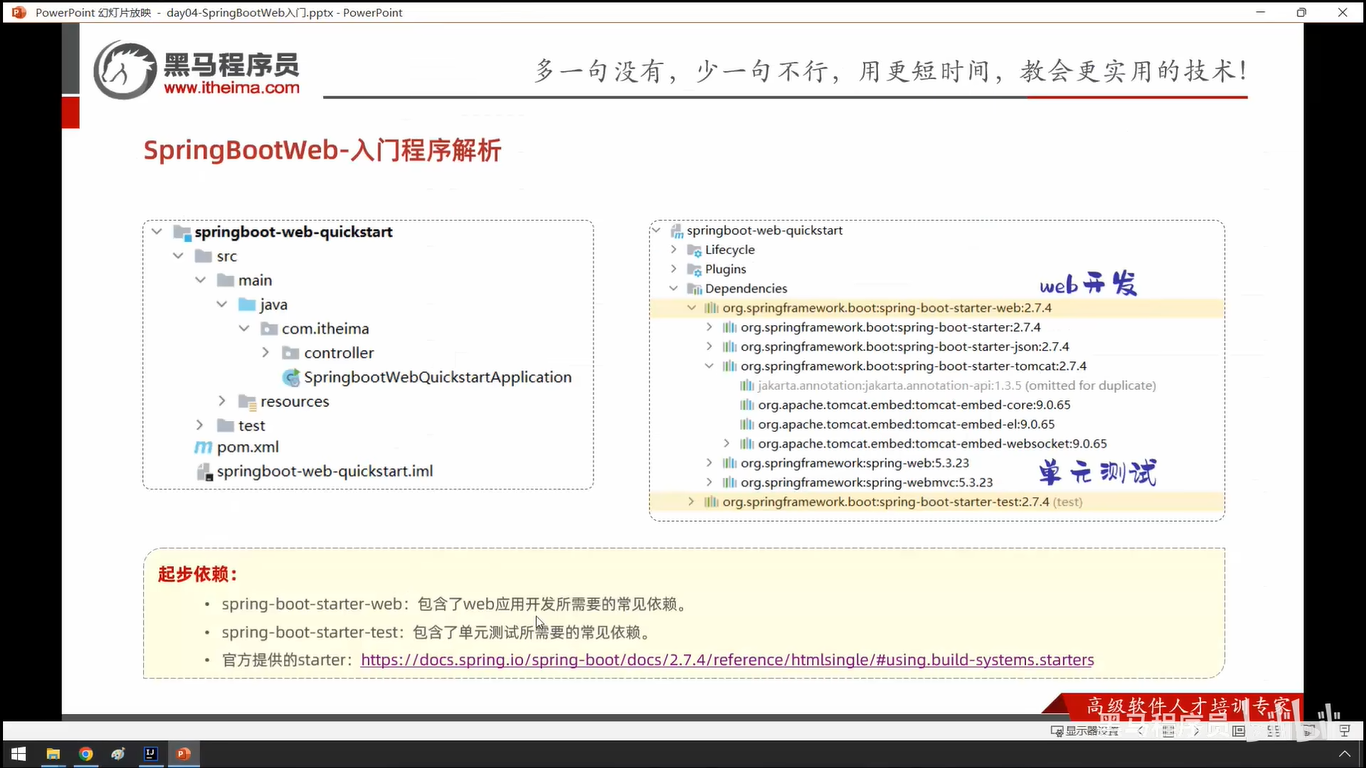Click the controller package folder icon
Viewport: 1366px width, 768px height.
291,352
